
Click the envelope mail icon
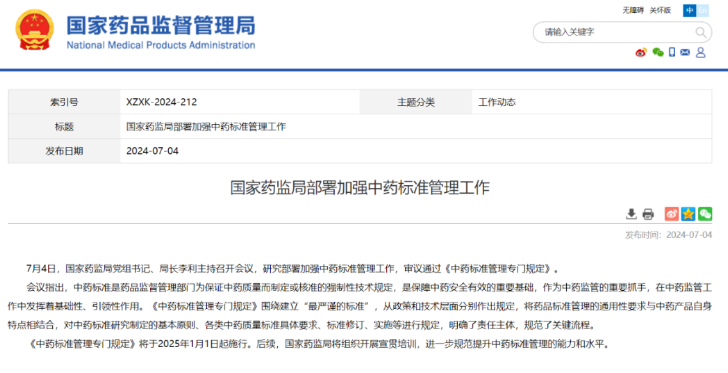point(685,52)
